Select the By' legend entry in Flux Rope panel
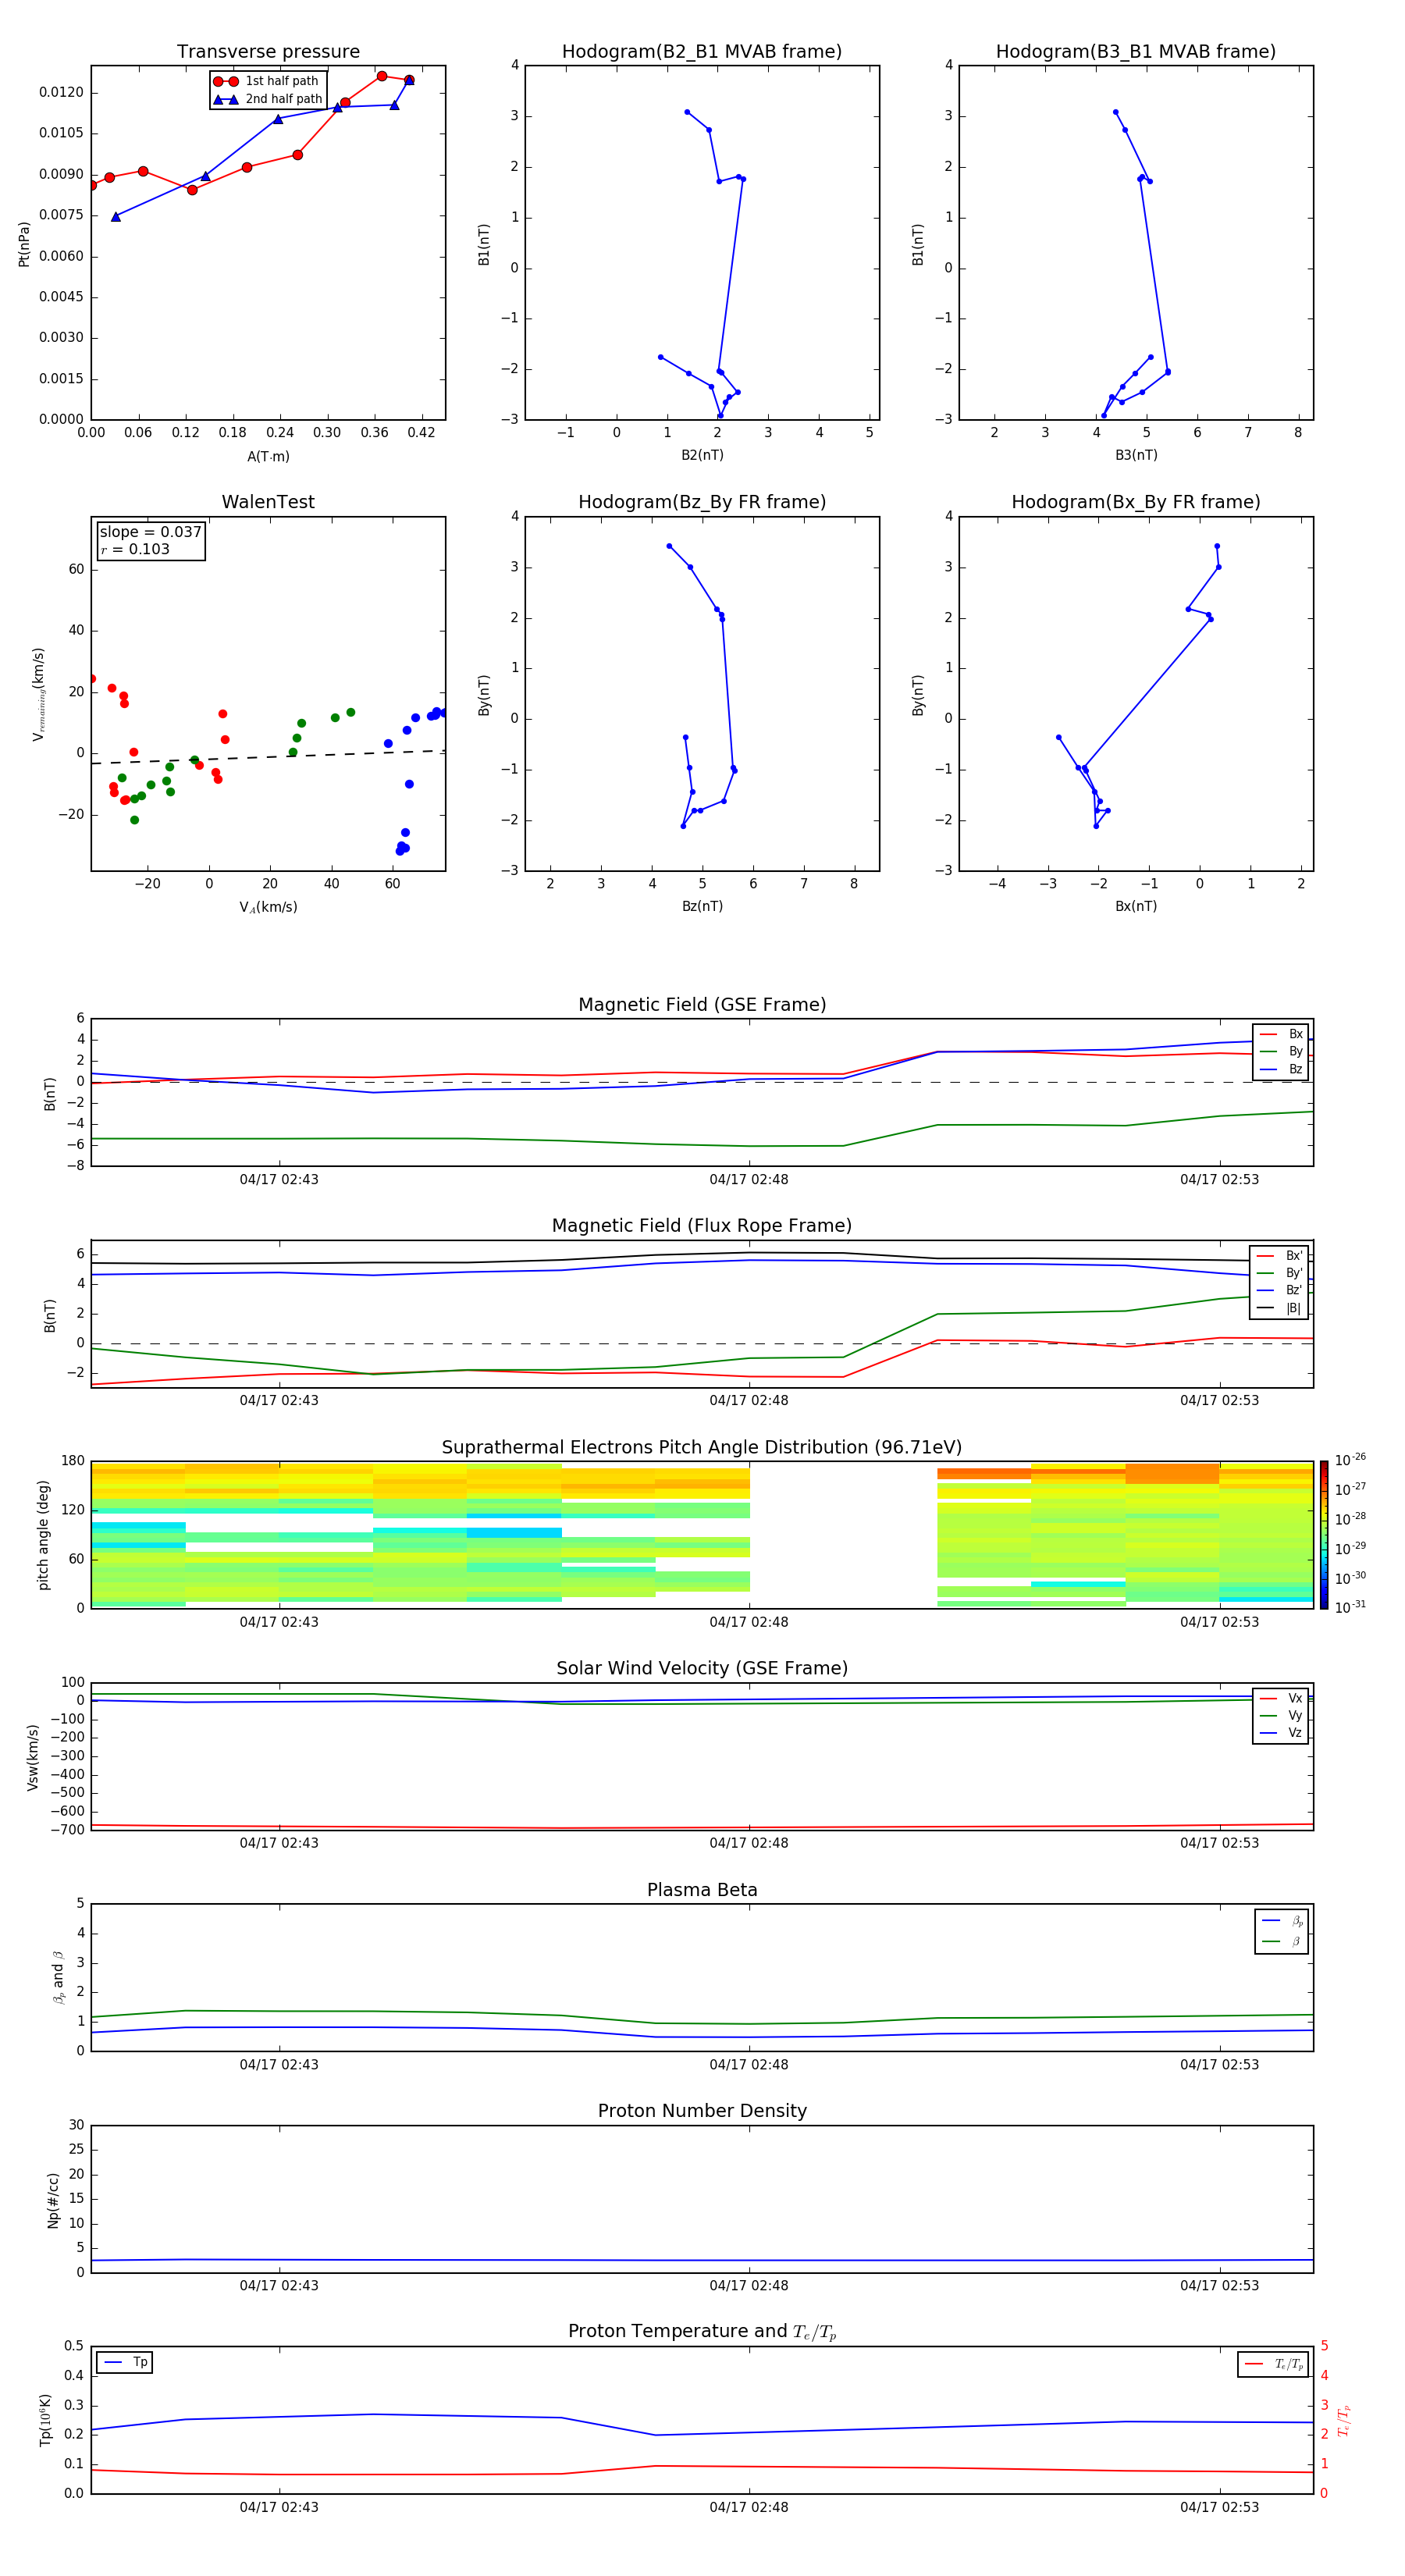 (x=1280, y=1273)
